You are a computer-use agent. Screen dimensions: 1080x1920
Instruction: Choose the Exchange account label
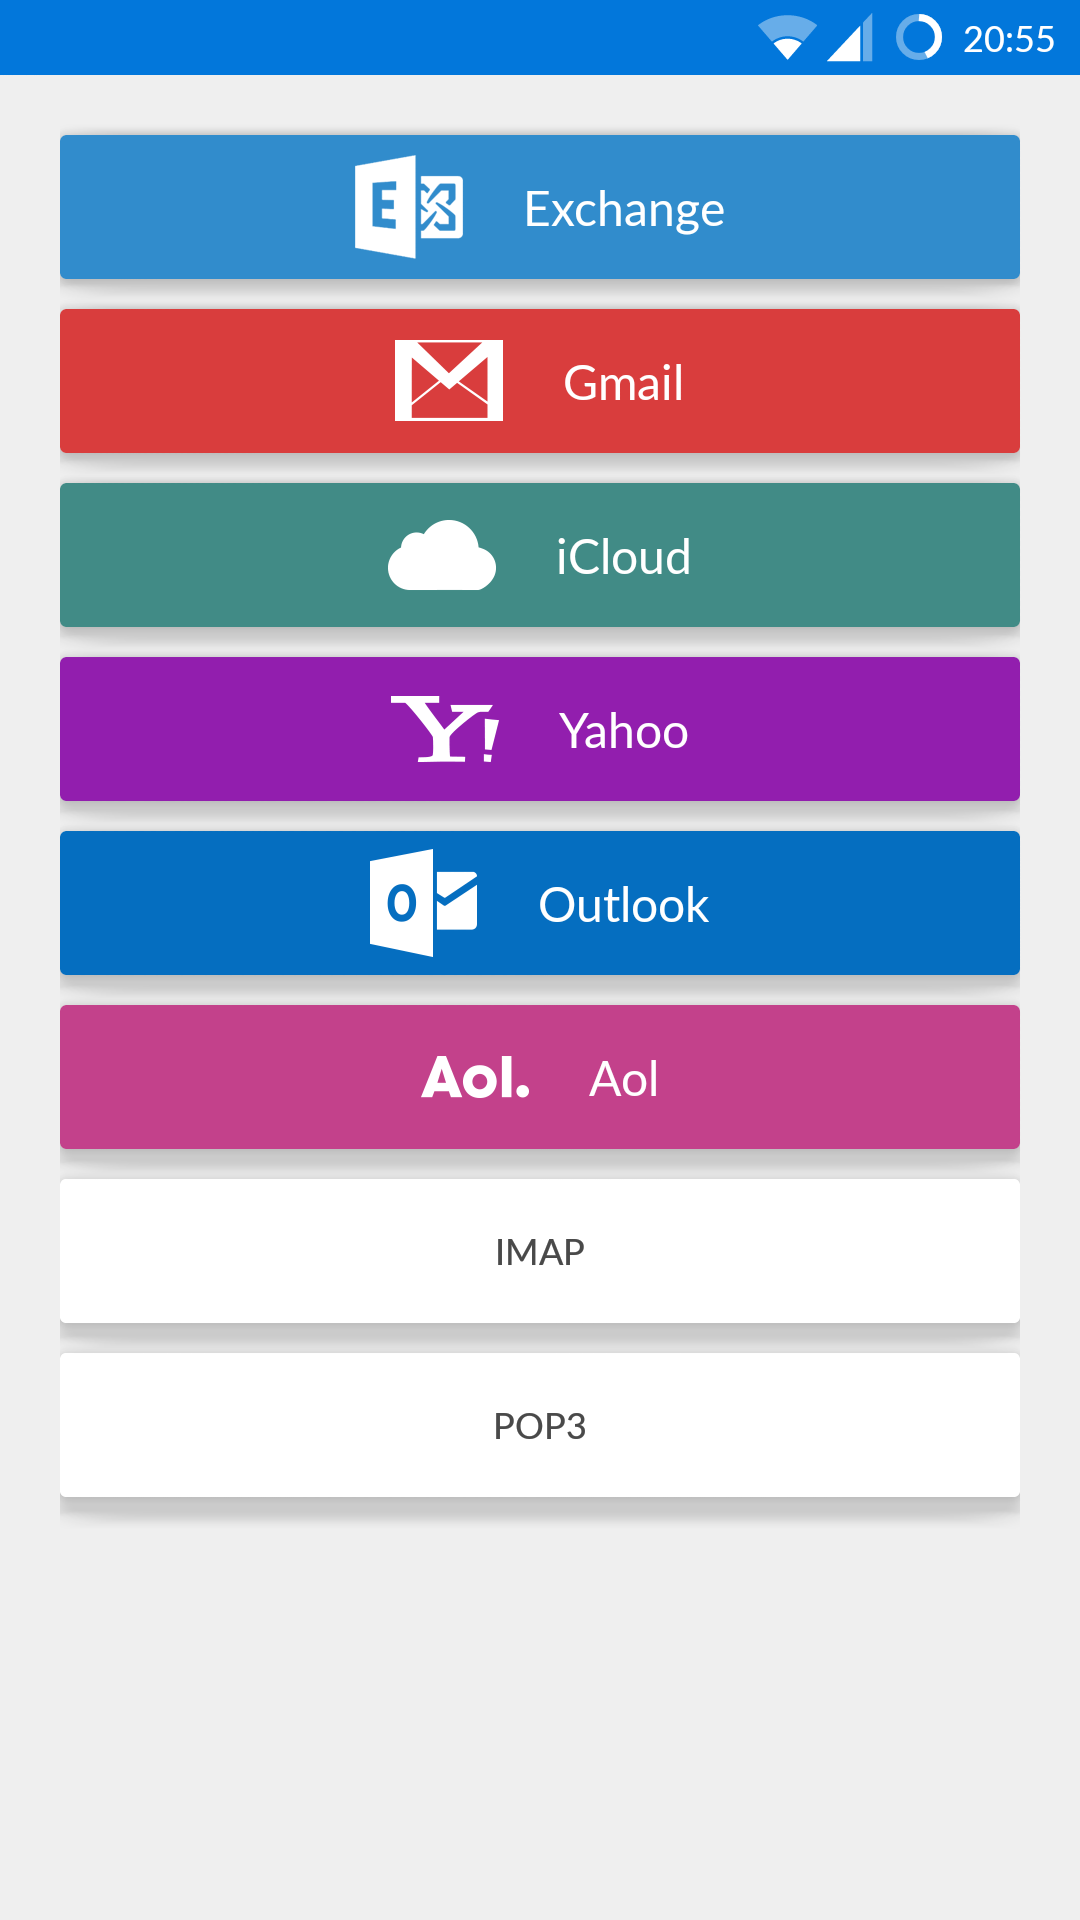(x=624, y=210)
